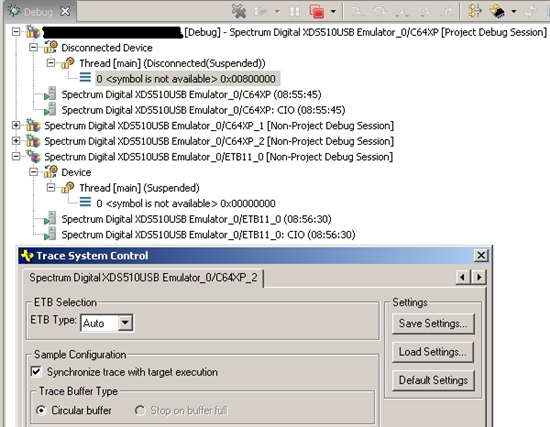Select the Debug view tab
Viewport: 550px width, 427px height.
(x=39, y=12)
